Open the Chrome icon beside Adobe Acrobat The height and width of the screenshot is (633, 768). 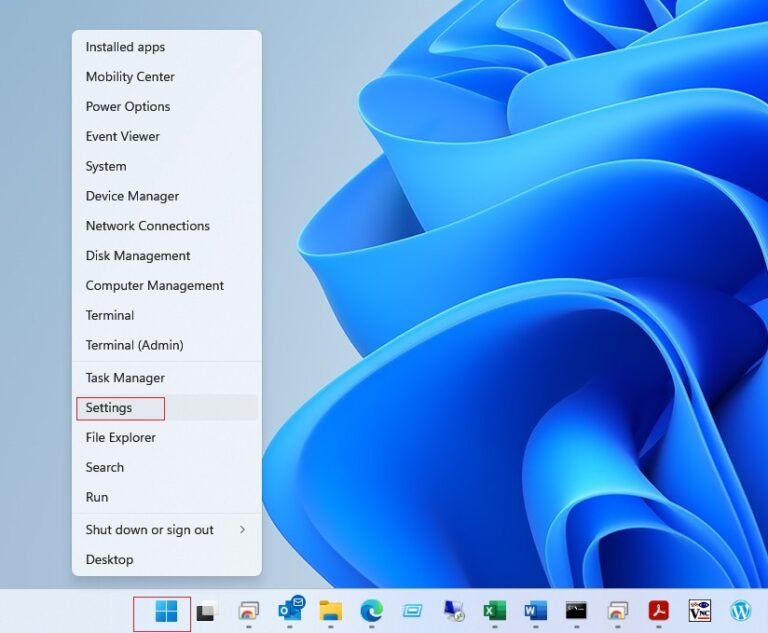click(x=618, y=611)
